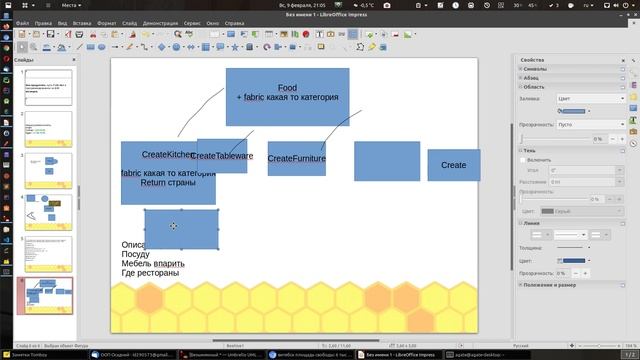Open the Сервис menu
This screenshot has height=360, width=640.
click(x=192, y=23)
